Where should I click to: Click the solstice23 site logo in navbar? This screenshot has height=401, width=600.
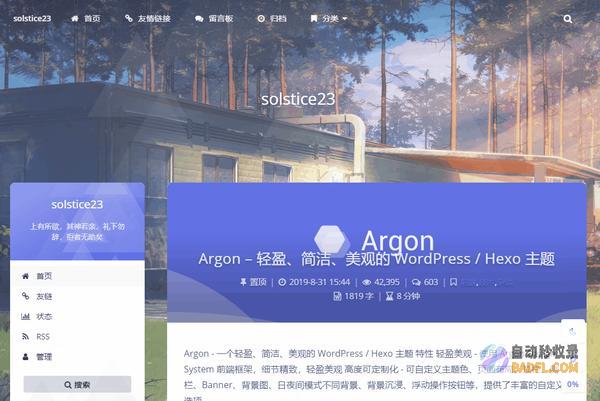32,18
